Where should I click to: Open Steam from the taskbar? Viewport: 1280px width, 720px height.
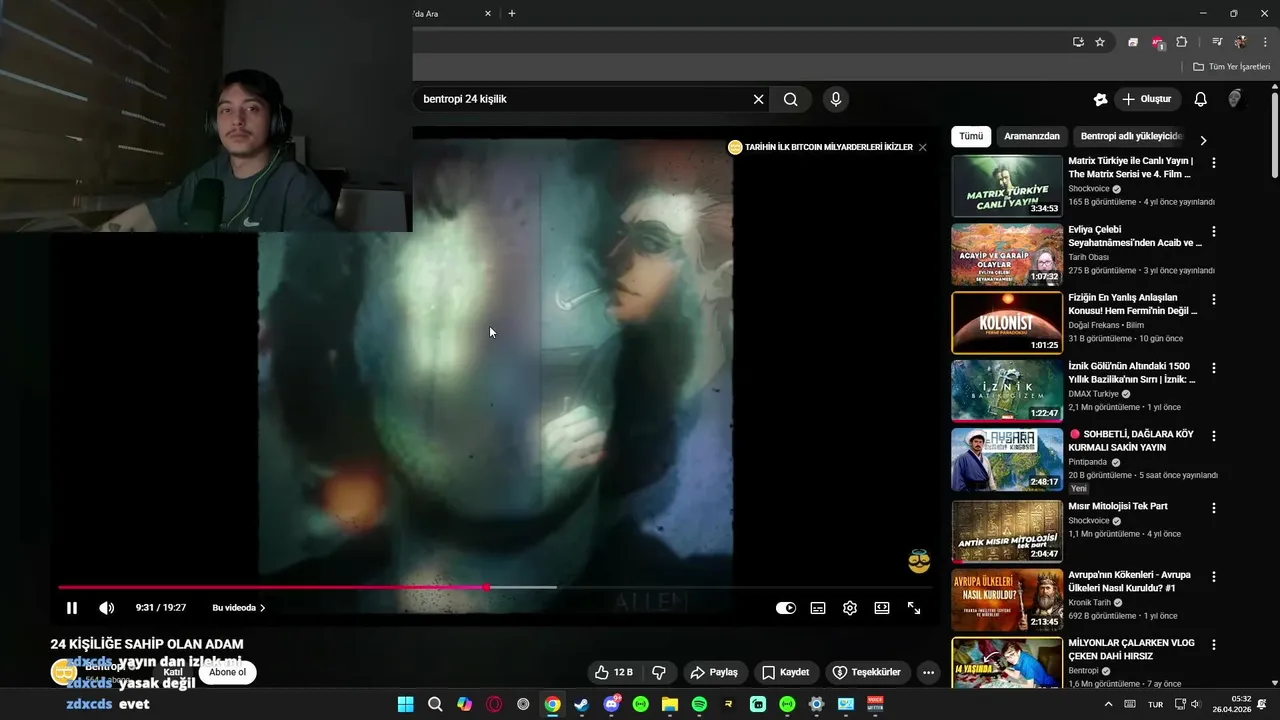[x=581, y=704]
